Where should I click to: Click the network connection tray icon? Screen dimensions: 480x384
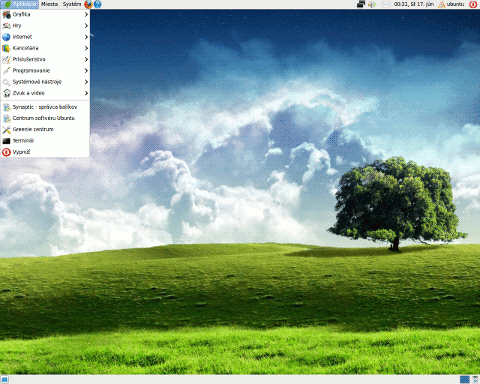tap(361, 4)
